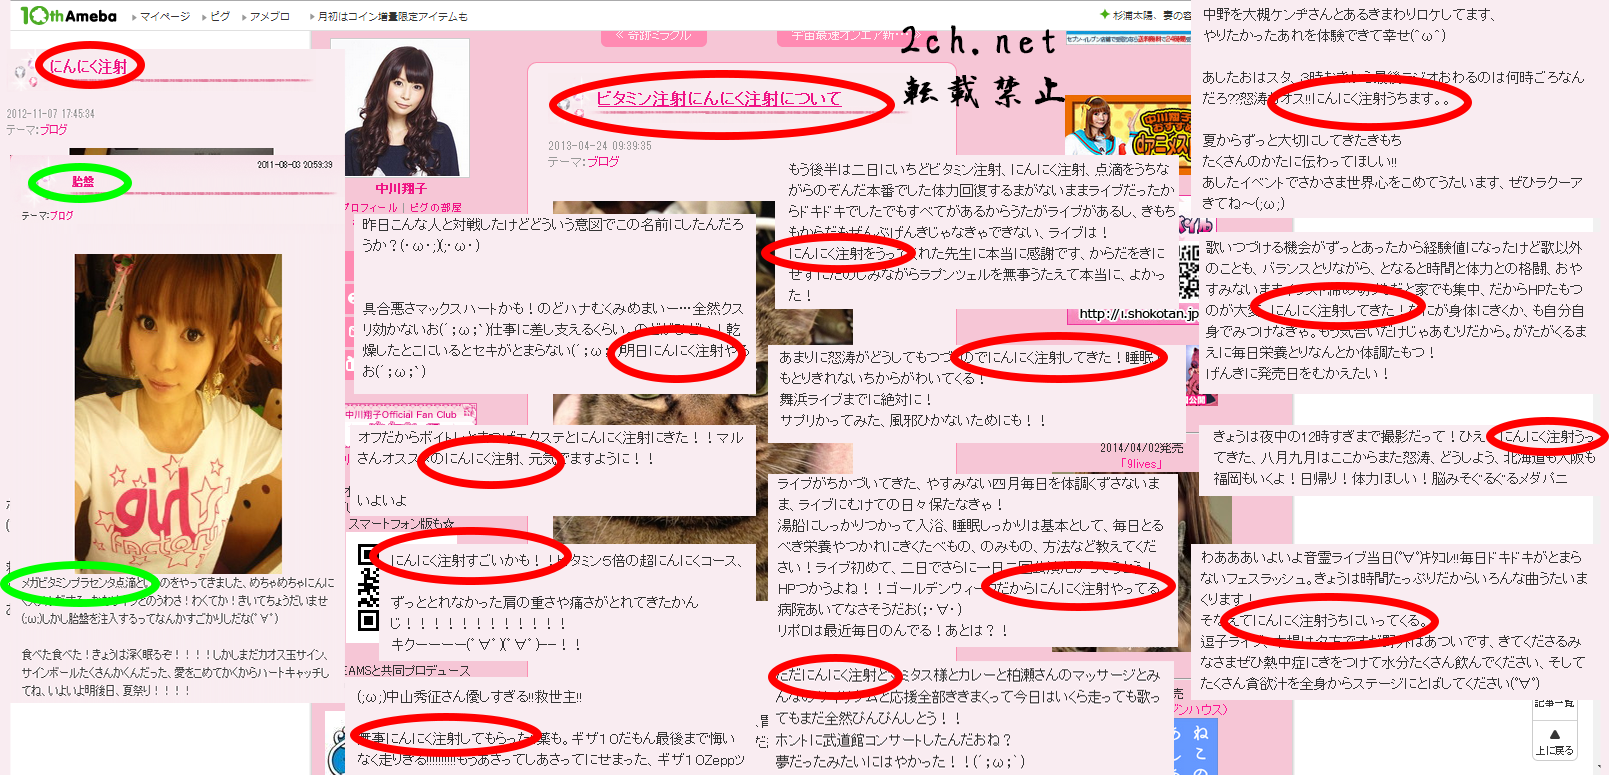Open the 胎盤 post title
Viewport: 1609px width, 775px height.
pyautogui.click(x=83, y=181)
